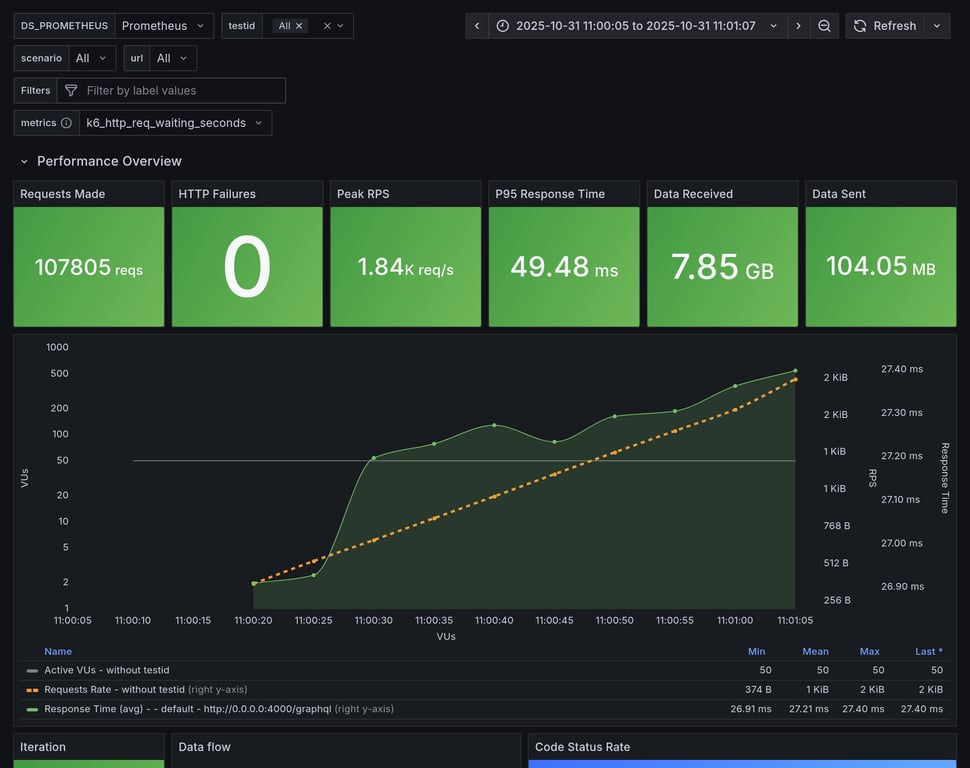The height and width of the screenshot is (768, 970).
Task: Open the k6_http_req_waiting_seconds metrics dropdown
Action: pos(175,123)
